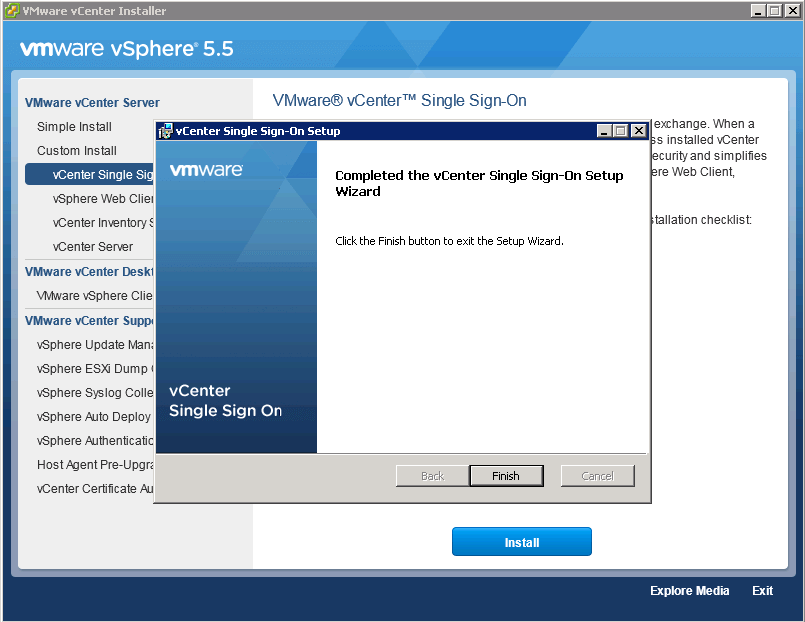This screenshot has width=805, height=622.
Task: Click the VMware vCenter Installer title bar icon
Action: coord(11,10)
